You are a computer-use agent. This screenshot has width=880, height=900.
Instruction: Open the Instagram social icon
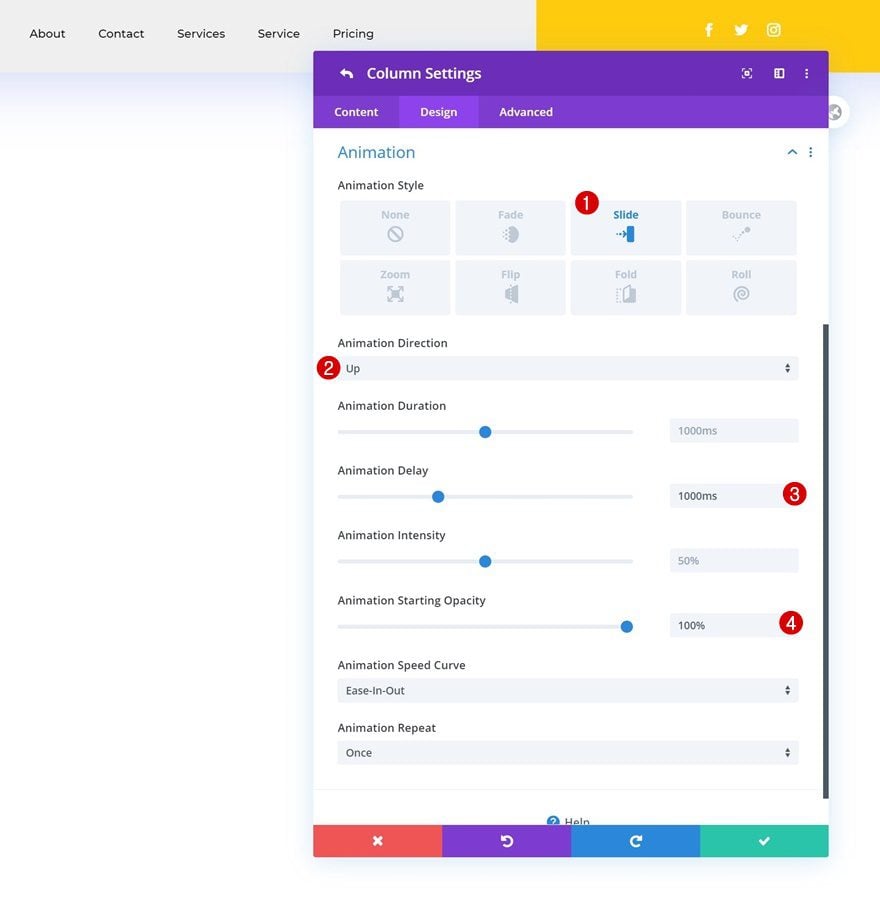tap(773, 30)
